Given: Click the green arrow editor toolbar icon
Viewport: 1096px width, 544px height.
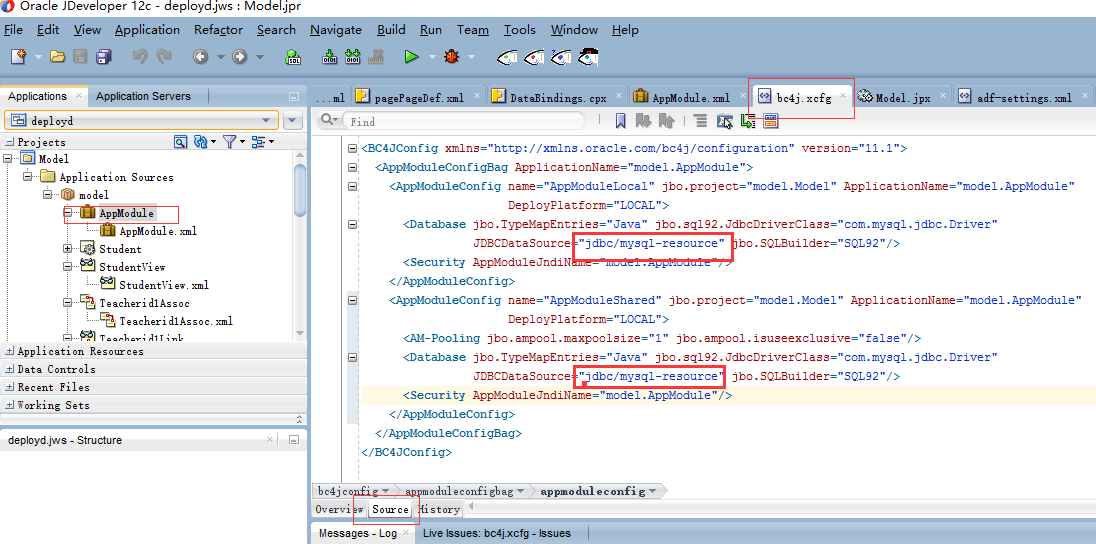Looking at the screenshot, I should point(748,121).
